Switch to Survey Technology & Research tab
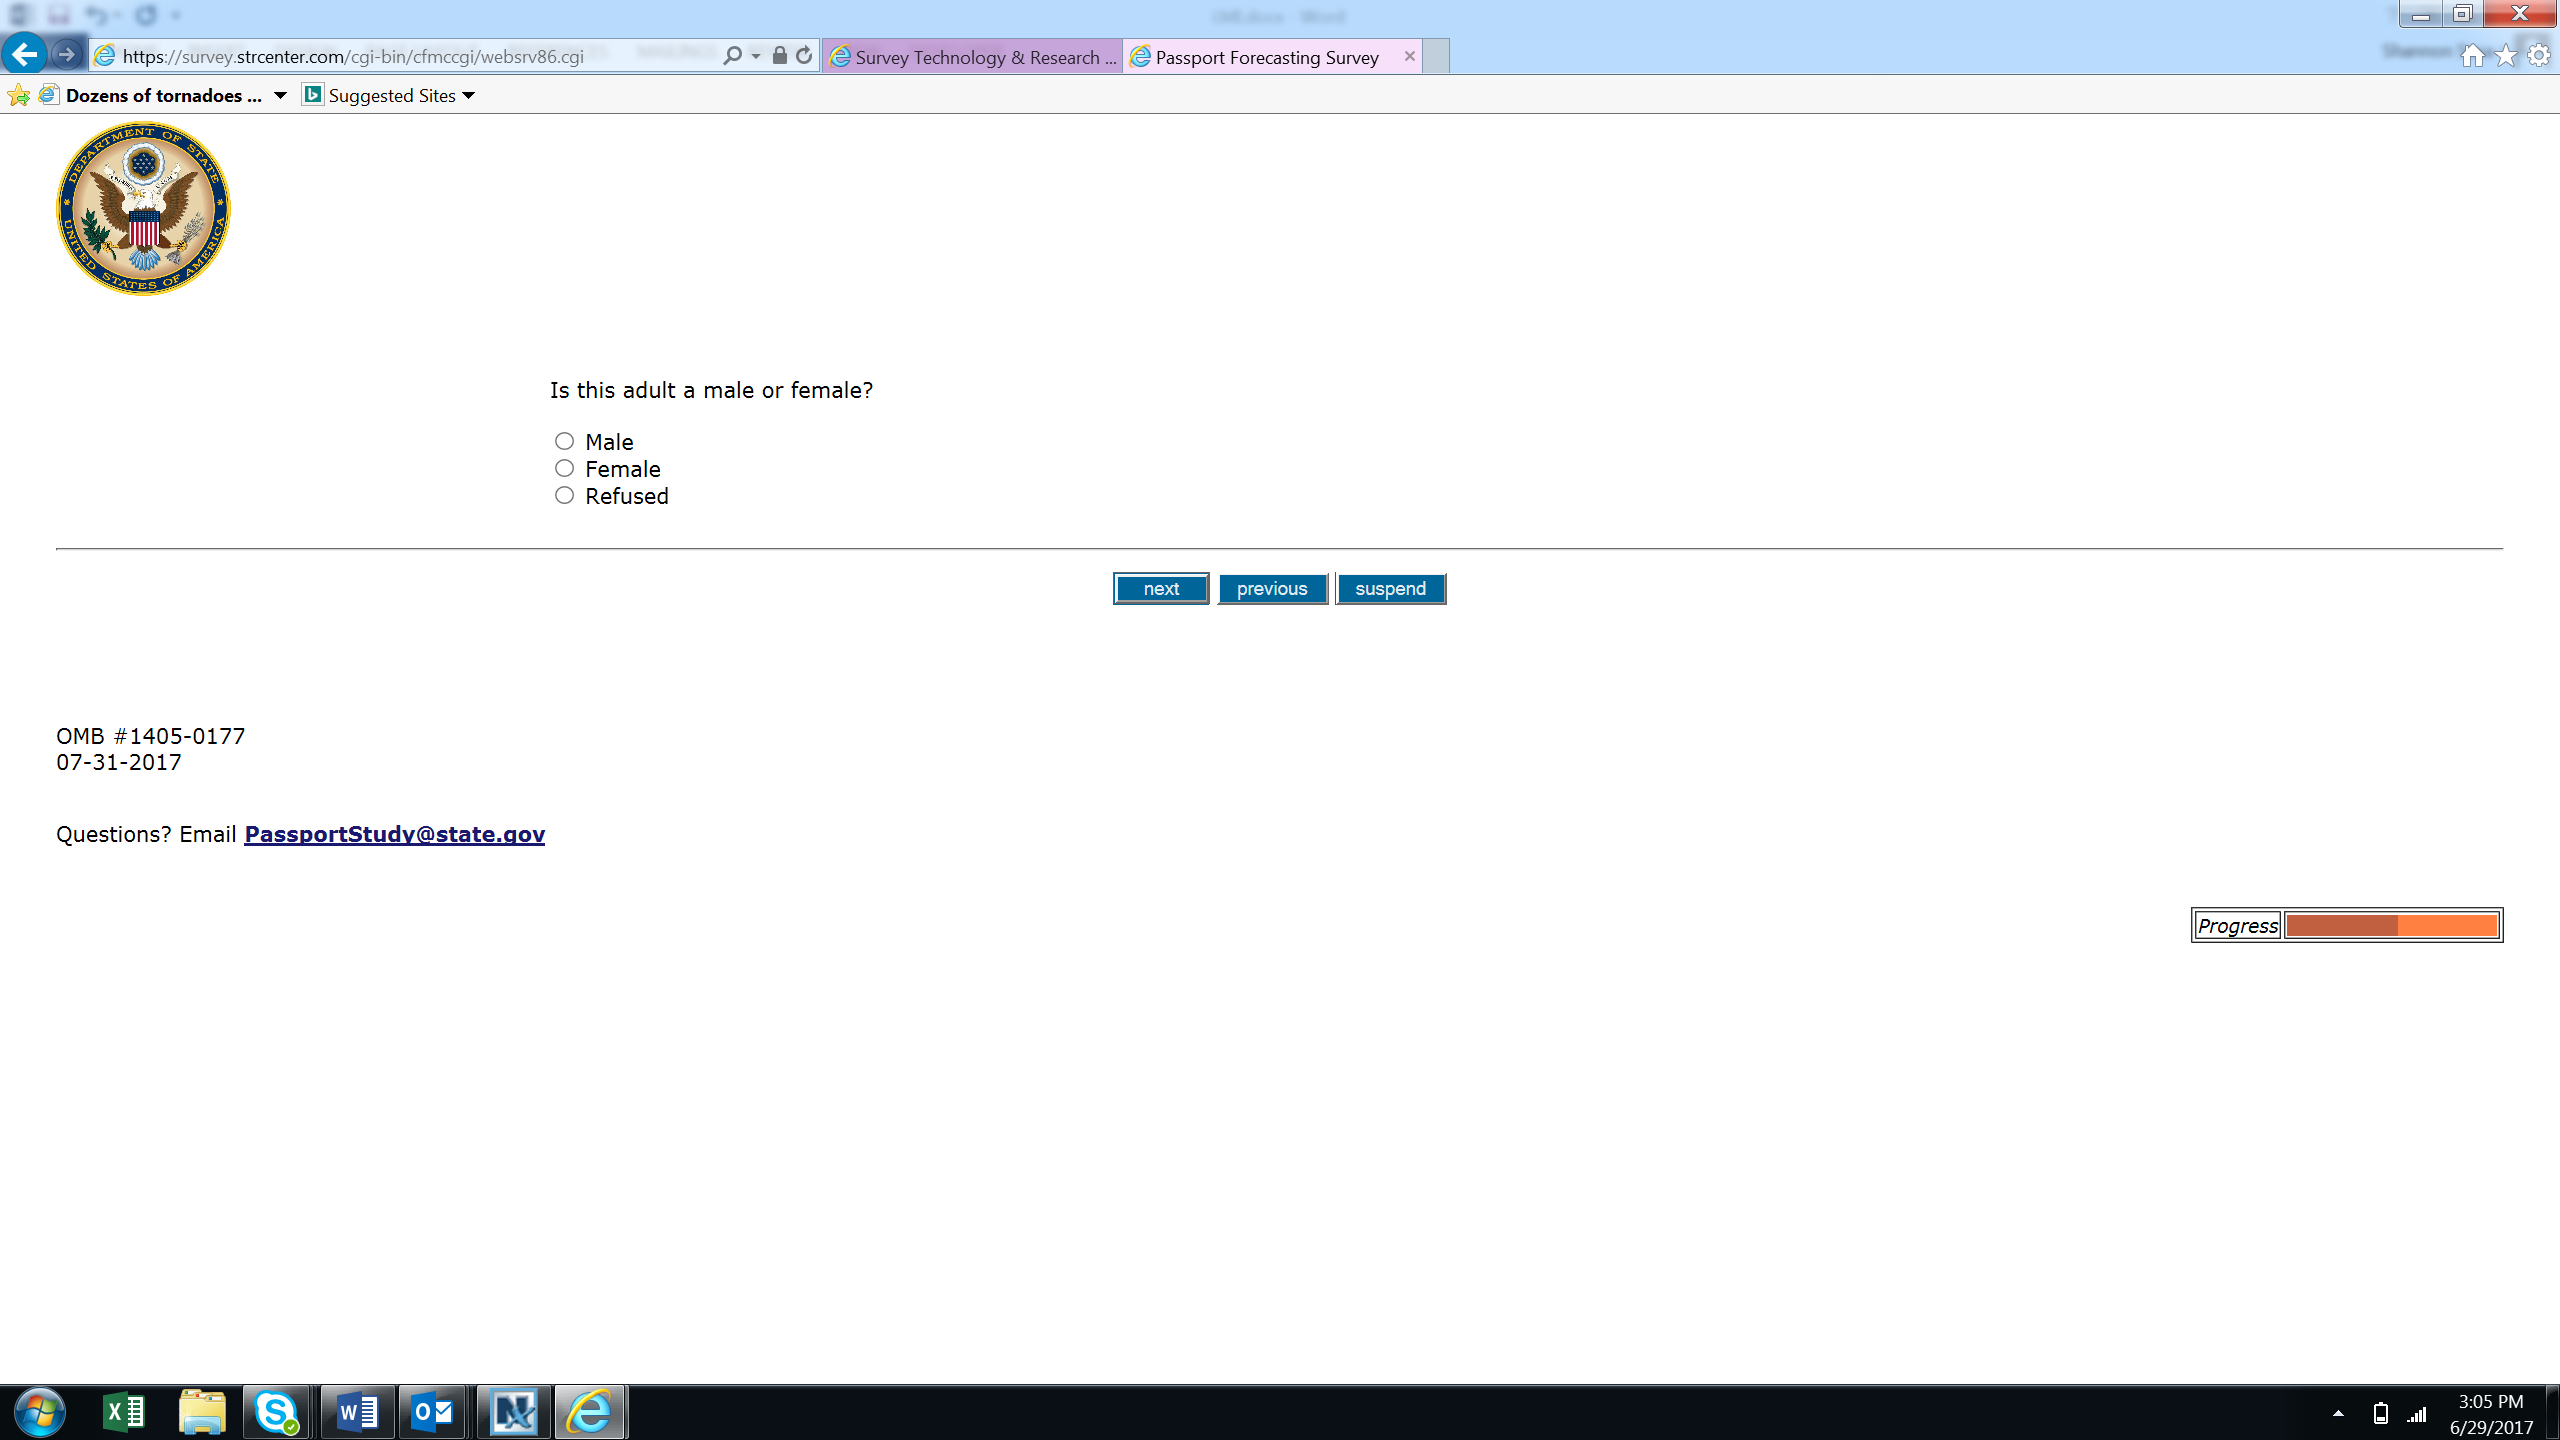The width and height of the screenshot is (2560, 1440). tap(973, 57)
